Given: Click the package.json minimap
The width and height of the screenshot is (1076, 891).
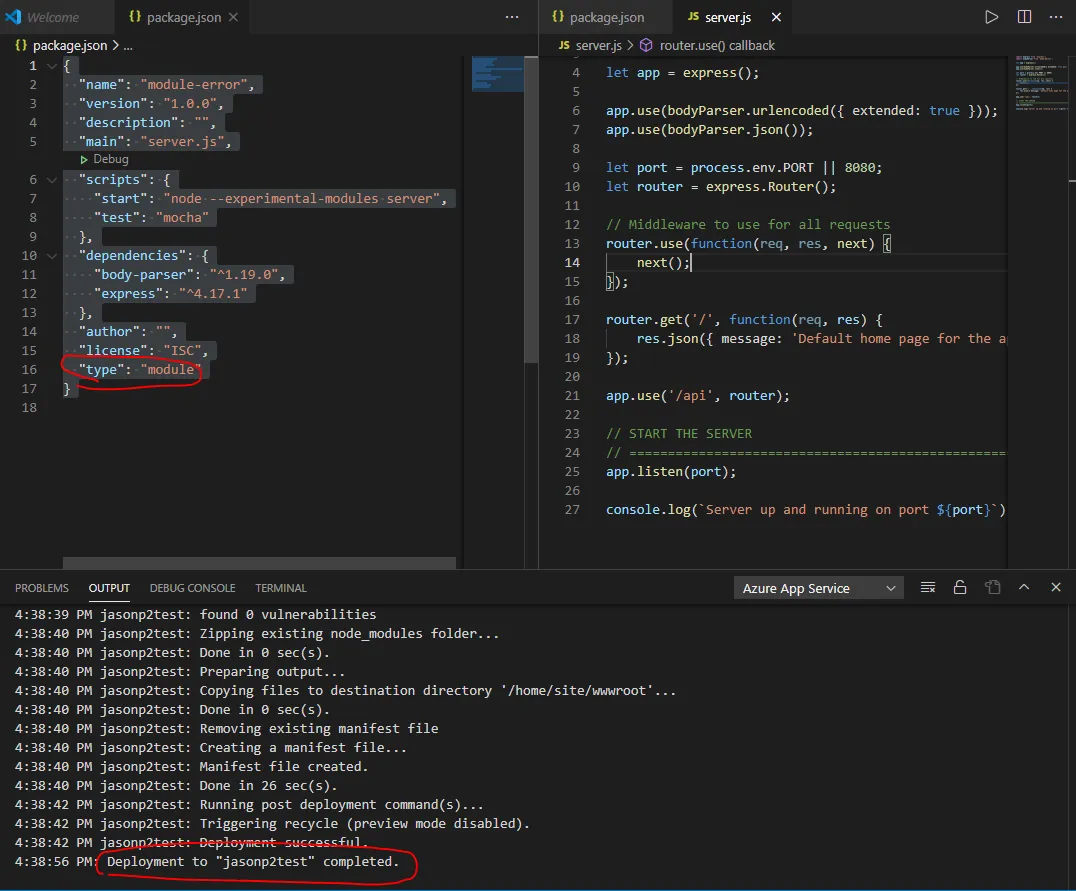Looking at the screenshot, I should click(x=498, y=74).
